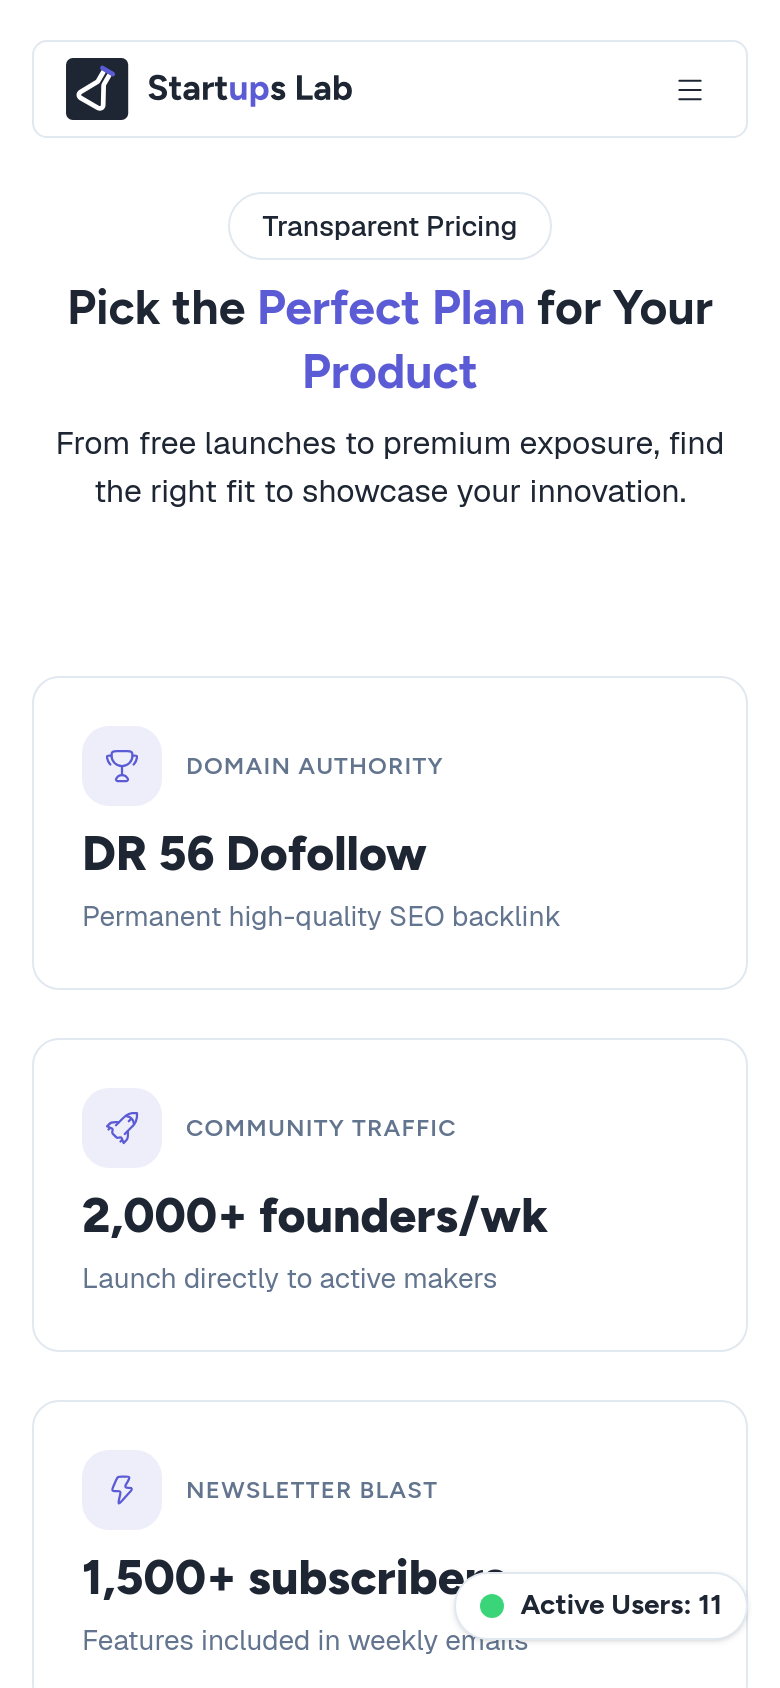Open the hamburger navigation menu
This screenshot has height=1688, width=780.
(690, 90)
